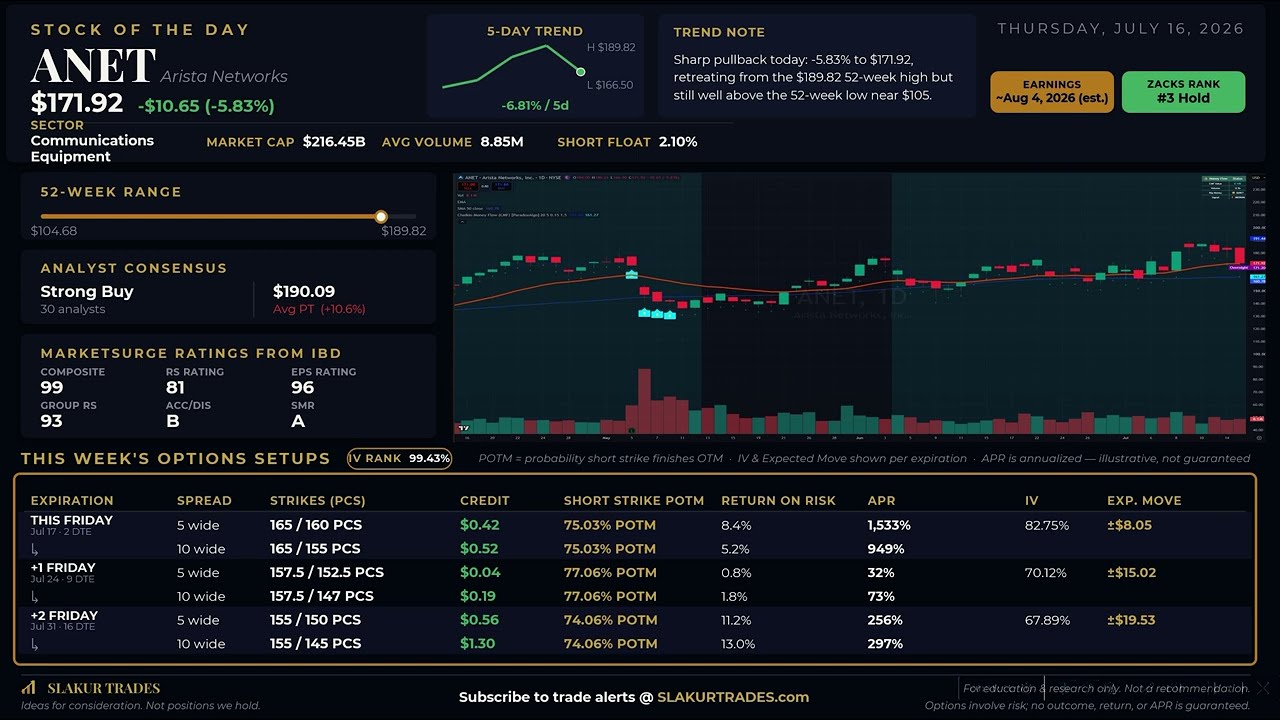The image size is (1280, 720).
Task: Click the -6.81% / 5d trend figure
Action: [535, 105]
